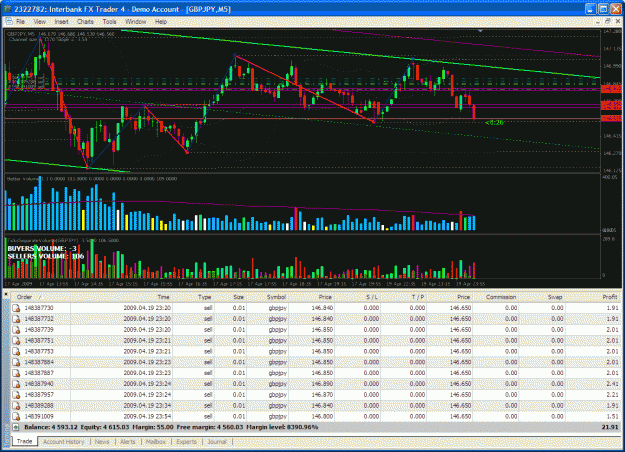625x452 pixels.
Task: Click the profit value 2.41
Action: [x=612, y=384]
